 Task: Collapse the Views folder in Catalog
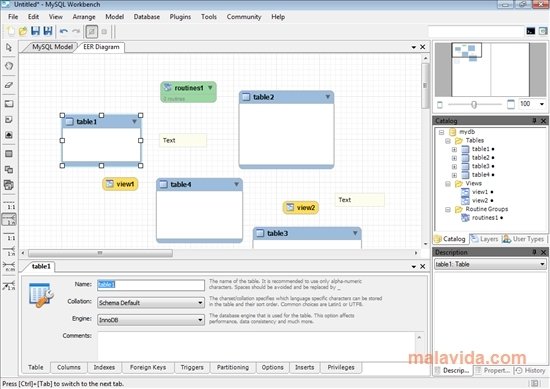448,184
